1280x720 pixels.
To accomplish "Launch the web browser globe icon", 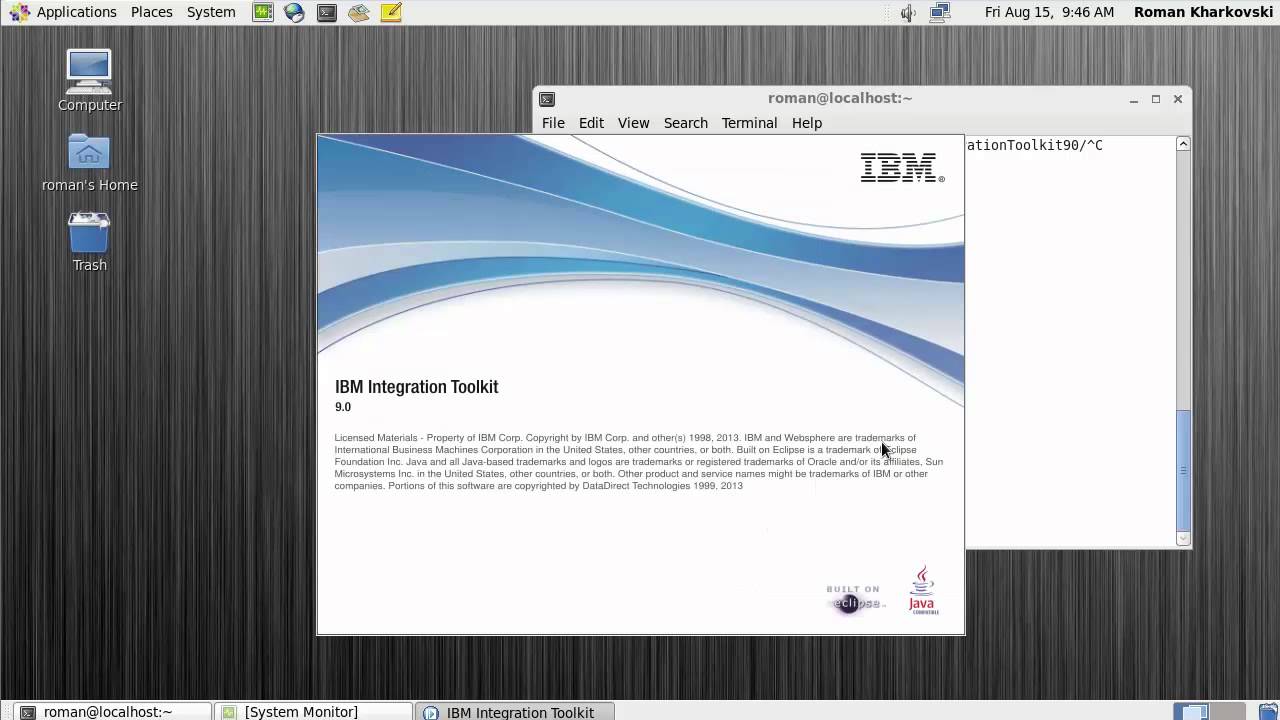I will (294, 12).
